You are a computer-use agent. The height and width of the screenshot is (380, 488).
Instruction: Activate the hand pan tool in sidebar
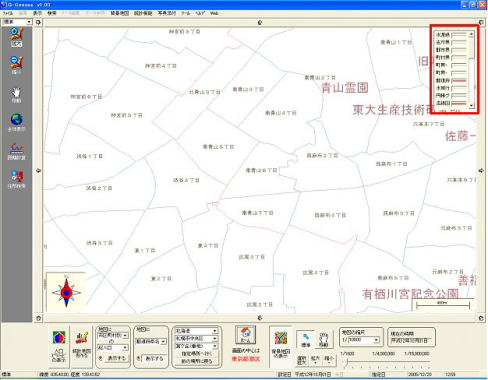[16, 95]
